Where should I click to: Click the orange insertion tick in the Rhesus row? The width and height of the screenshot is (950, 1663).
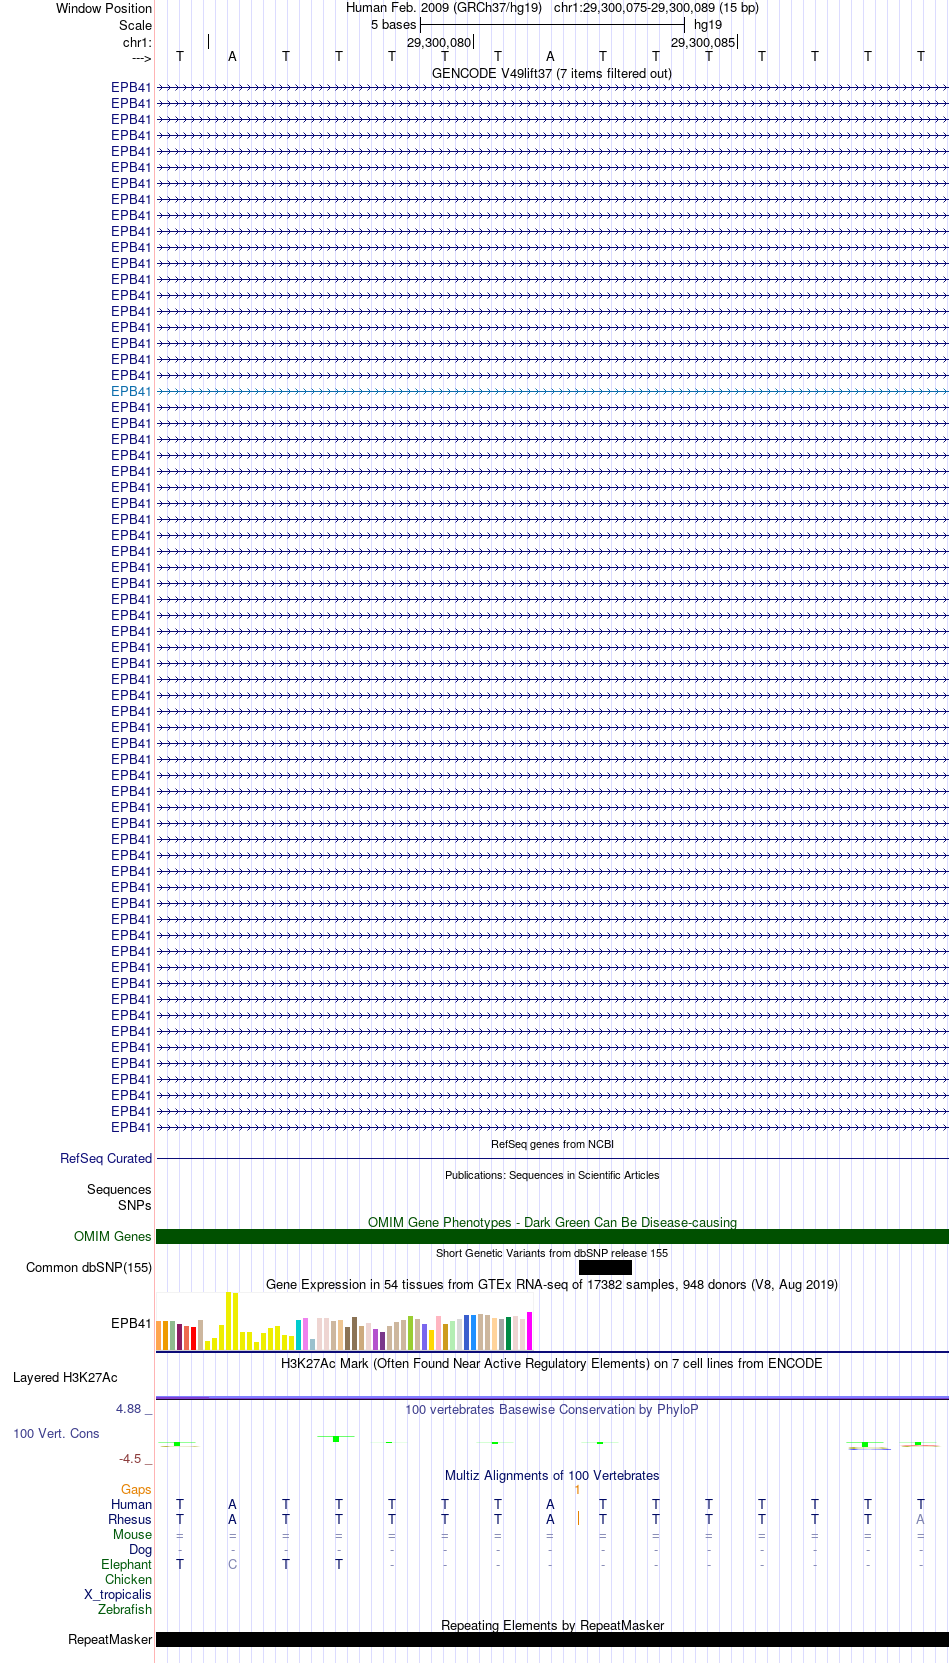[x=578, y=1518]
